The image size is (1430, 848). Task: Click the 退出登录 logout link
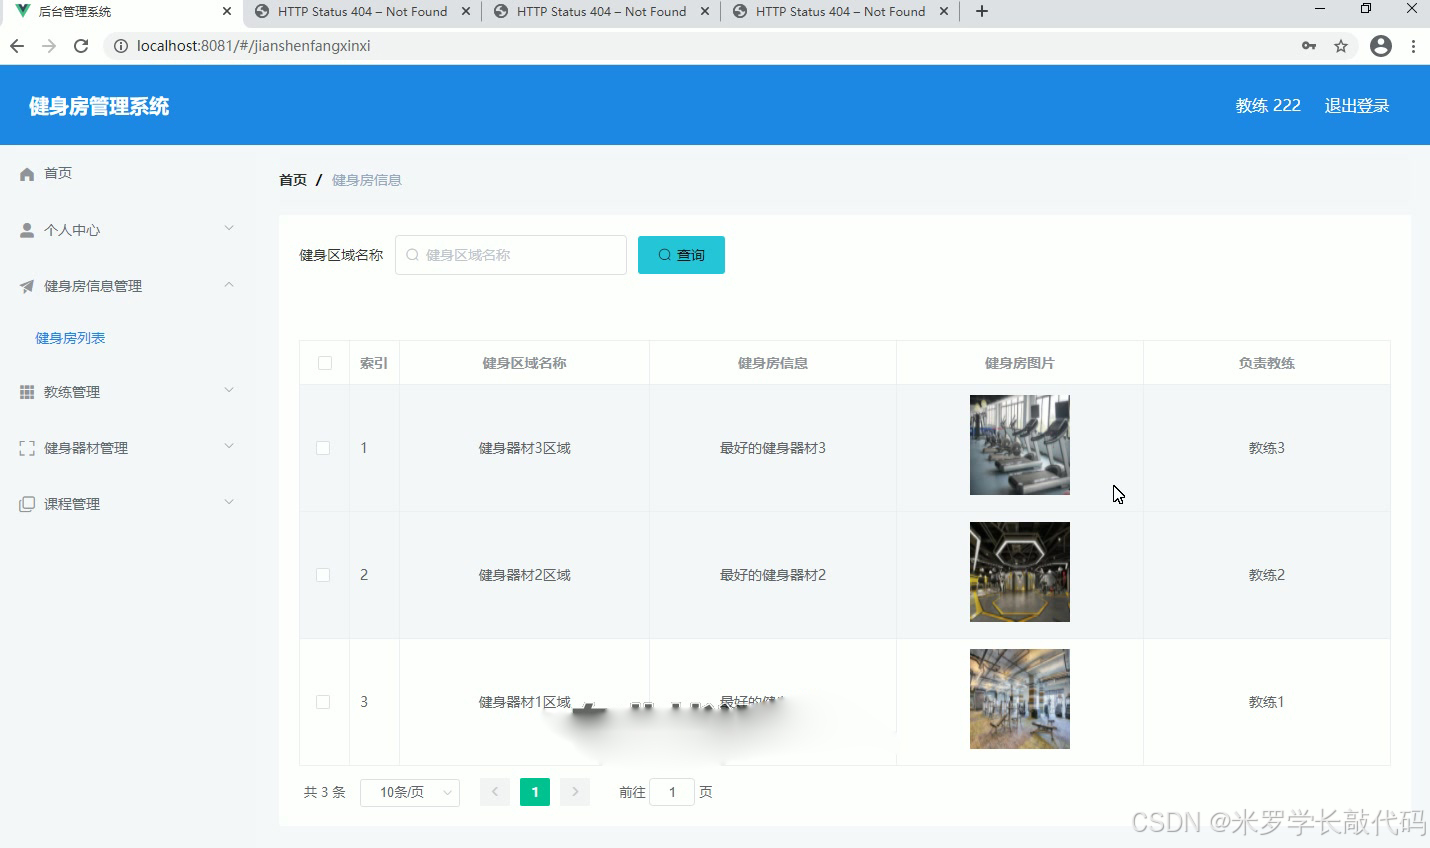[x=1357, y=105]
